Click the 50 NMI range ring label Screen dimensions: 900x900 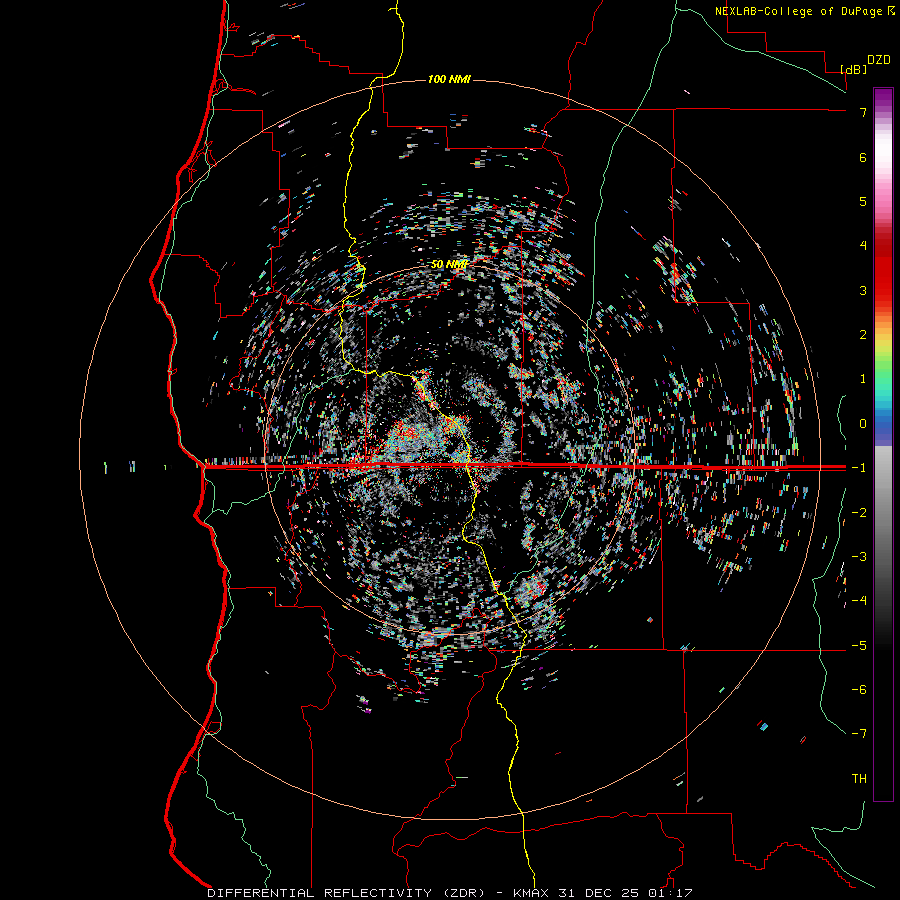tap(449, 264)
